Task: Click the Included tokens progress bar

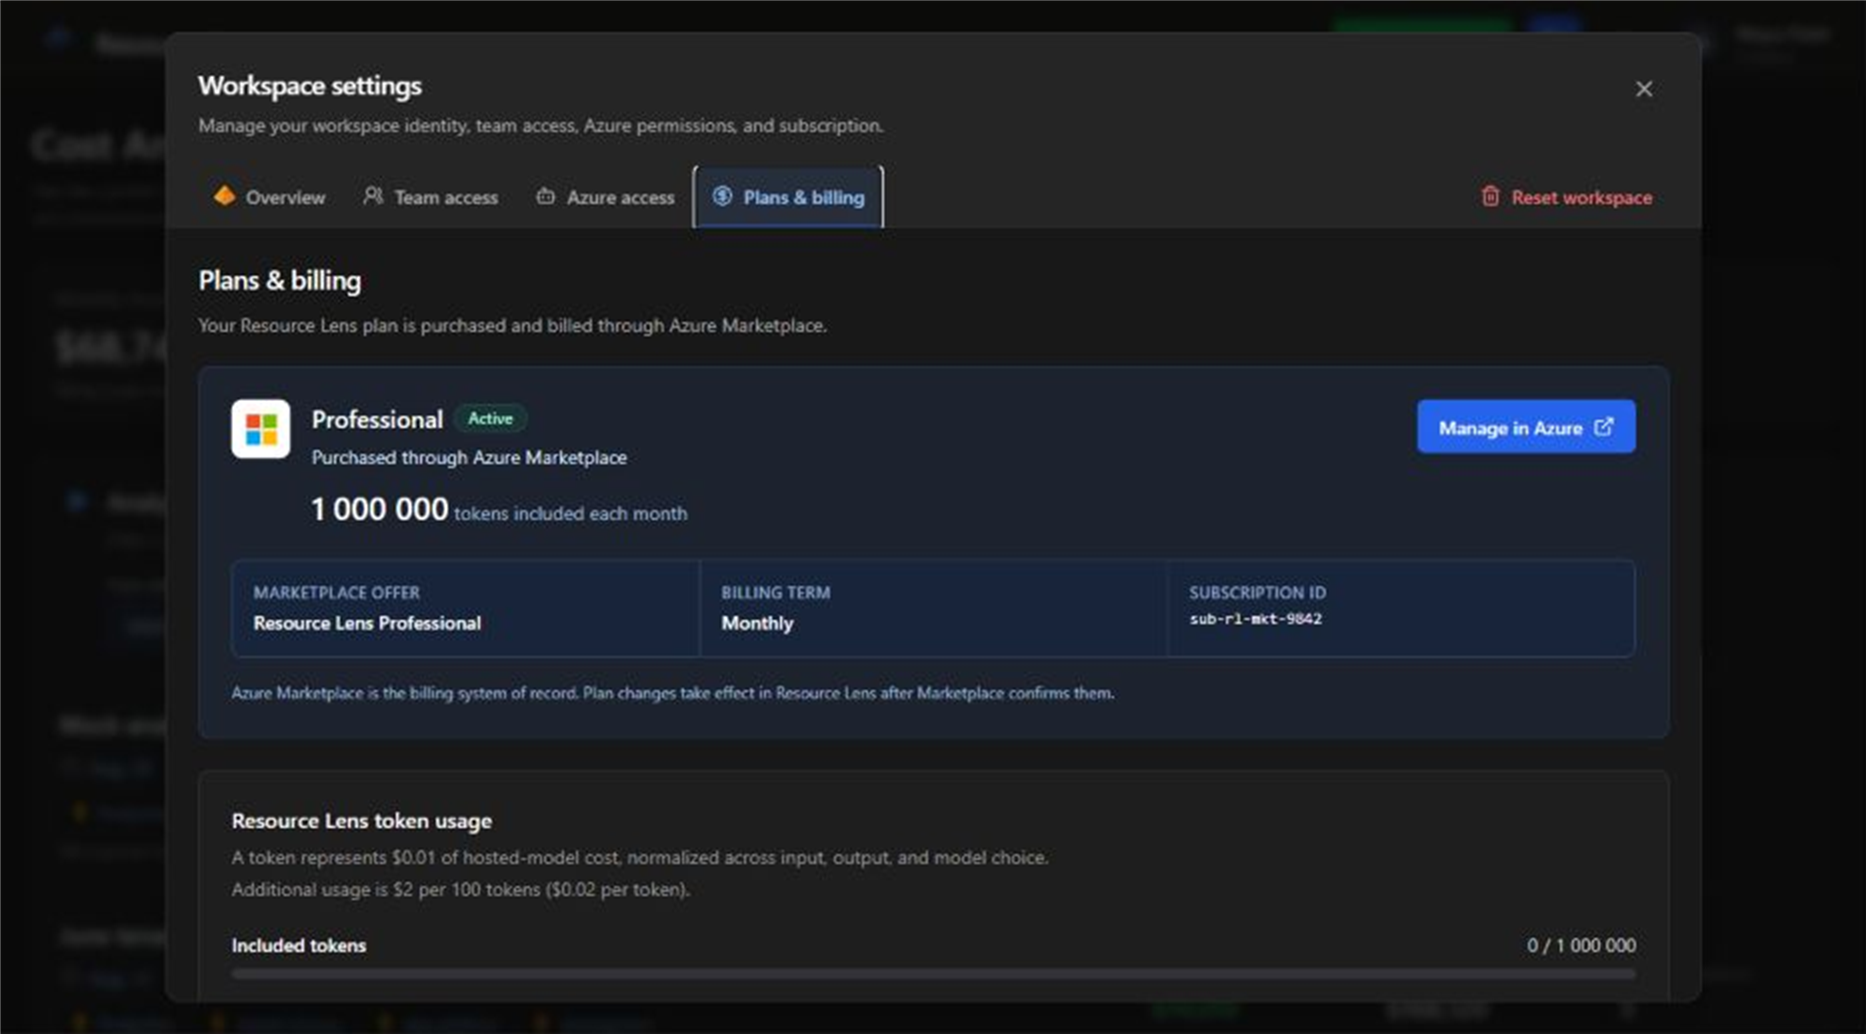Action: [933, 973]
